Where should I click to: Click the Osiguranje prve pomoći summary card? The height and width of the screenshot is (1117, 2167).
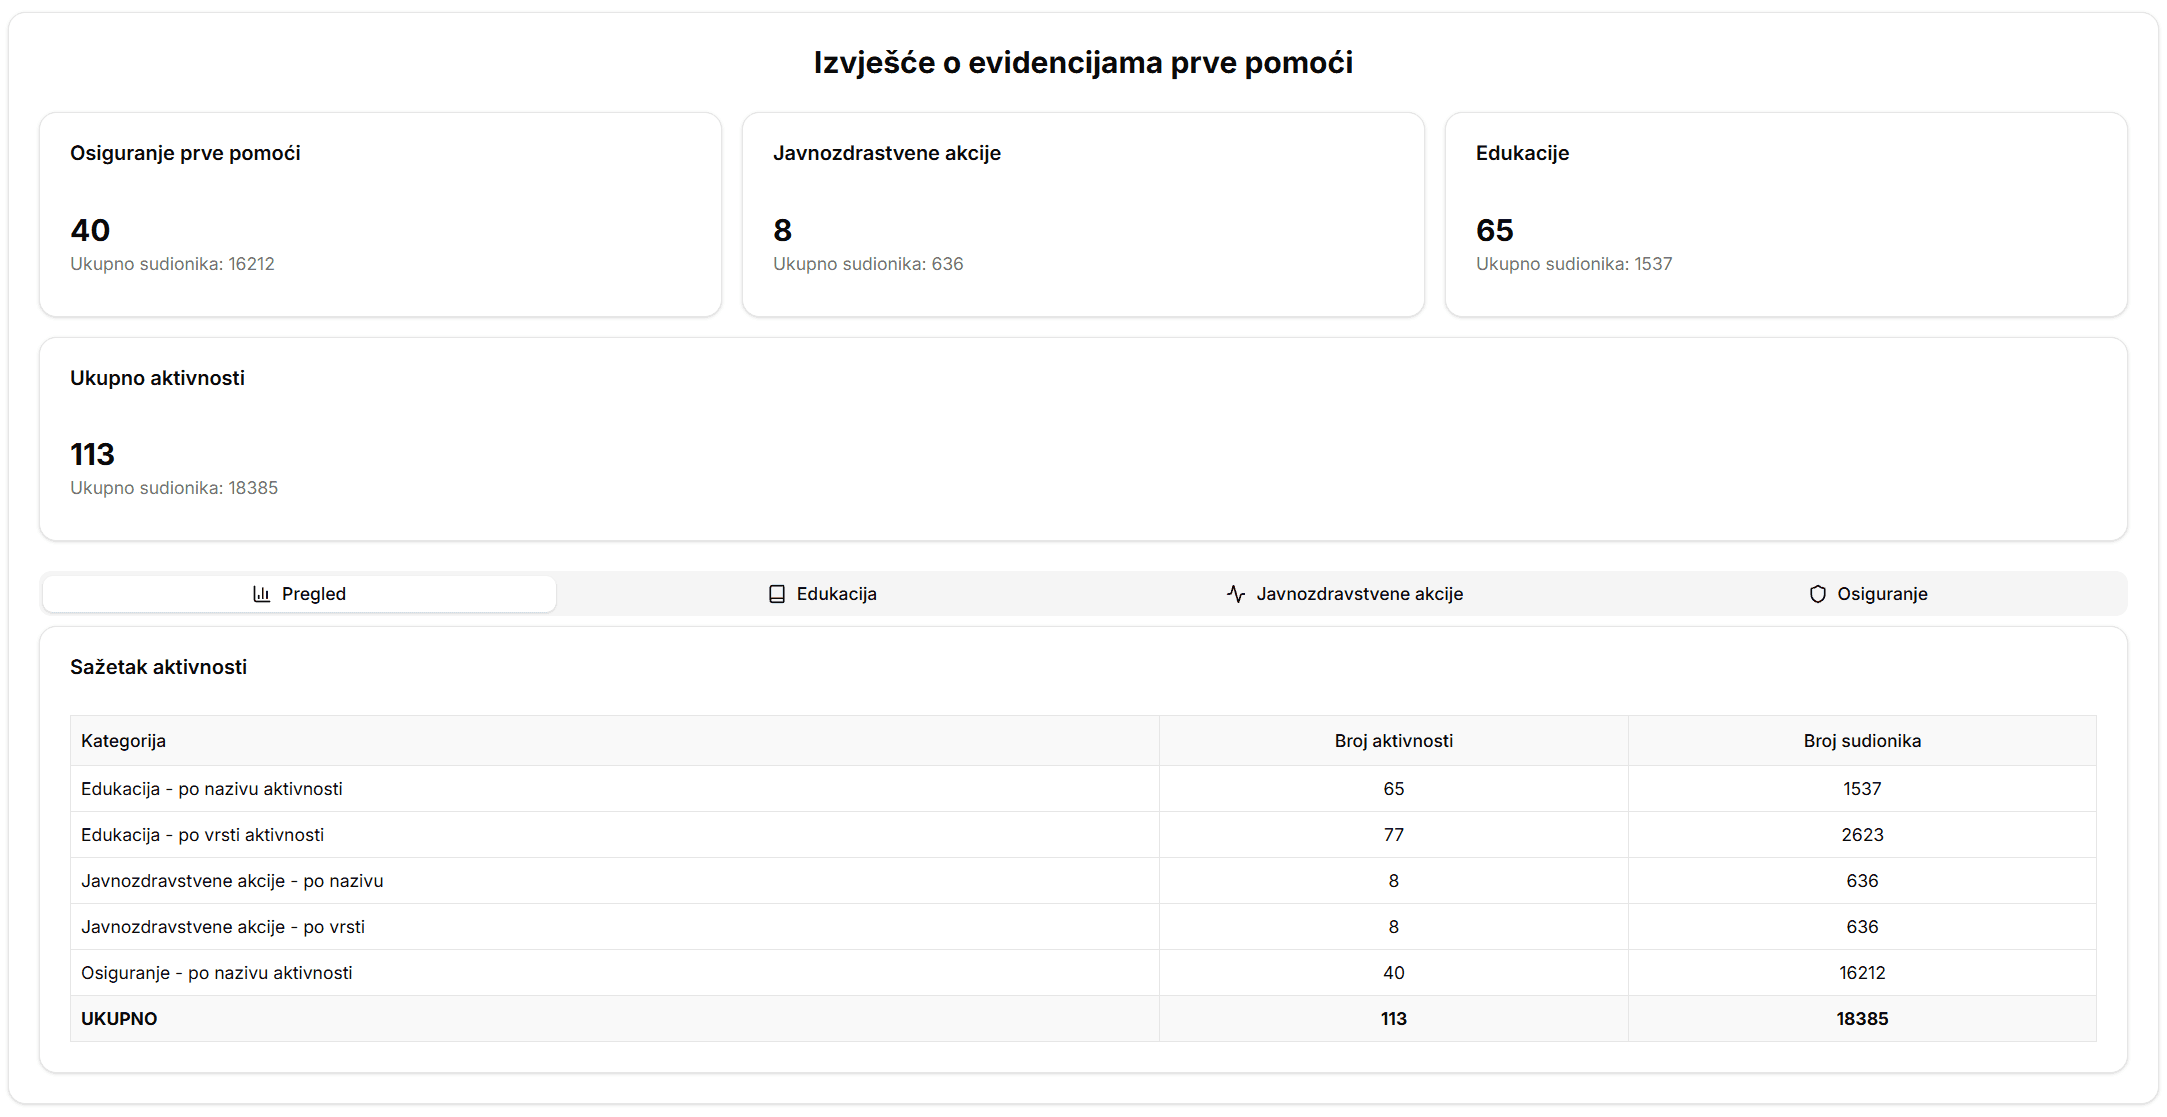click(380, 214)
